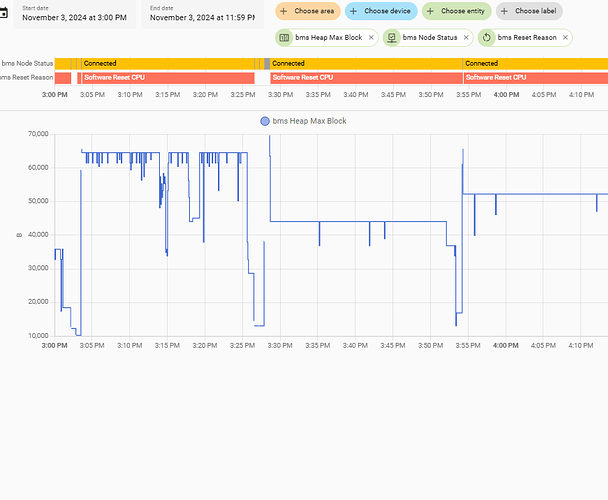The height and width of the screenshot is (500, 608).
Task: Click the Choose label button
Action: pos(529,11)
